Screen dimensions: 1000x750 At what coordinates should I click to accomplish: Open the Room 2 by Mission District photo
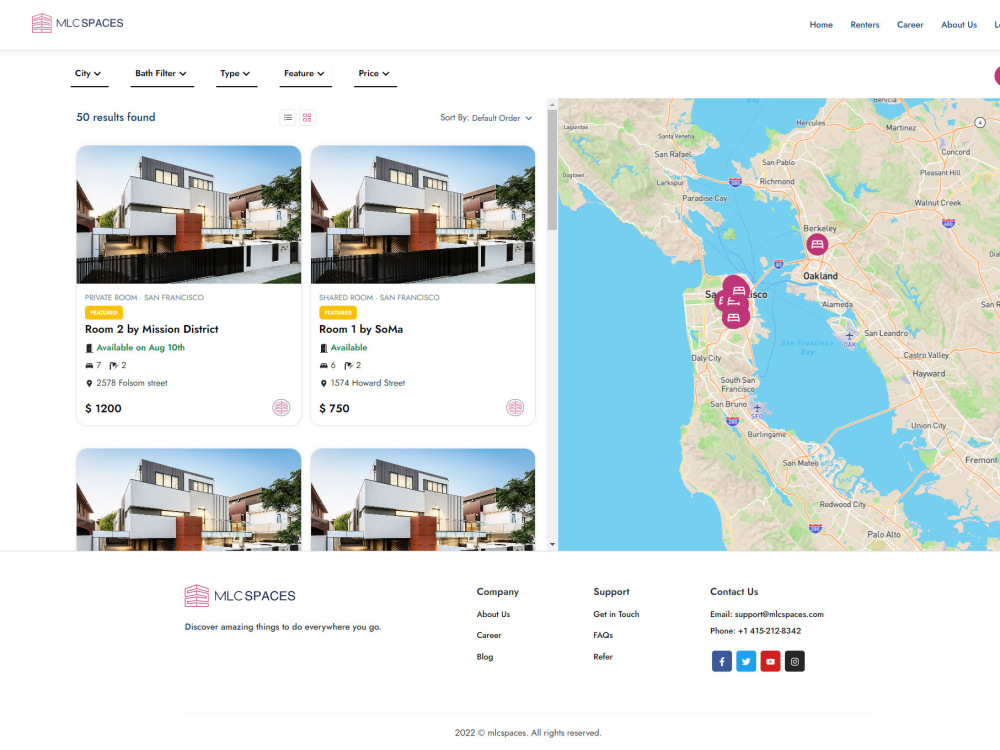click(189, 214)
